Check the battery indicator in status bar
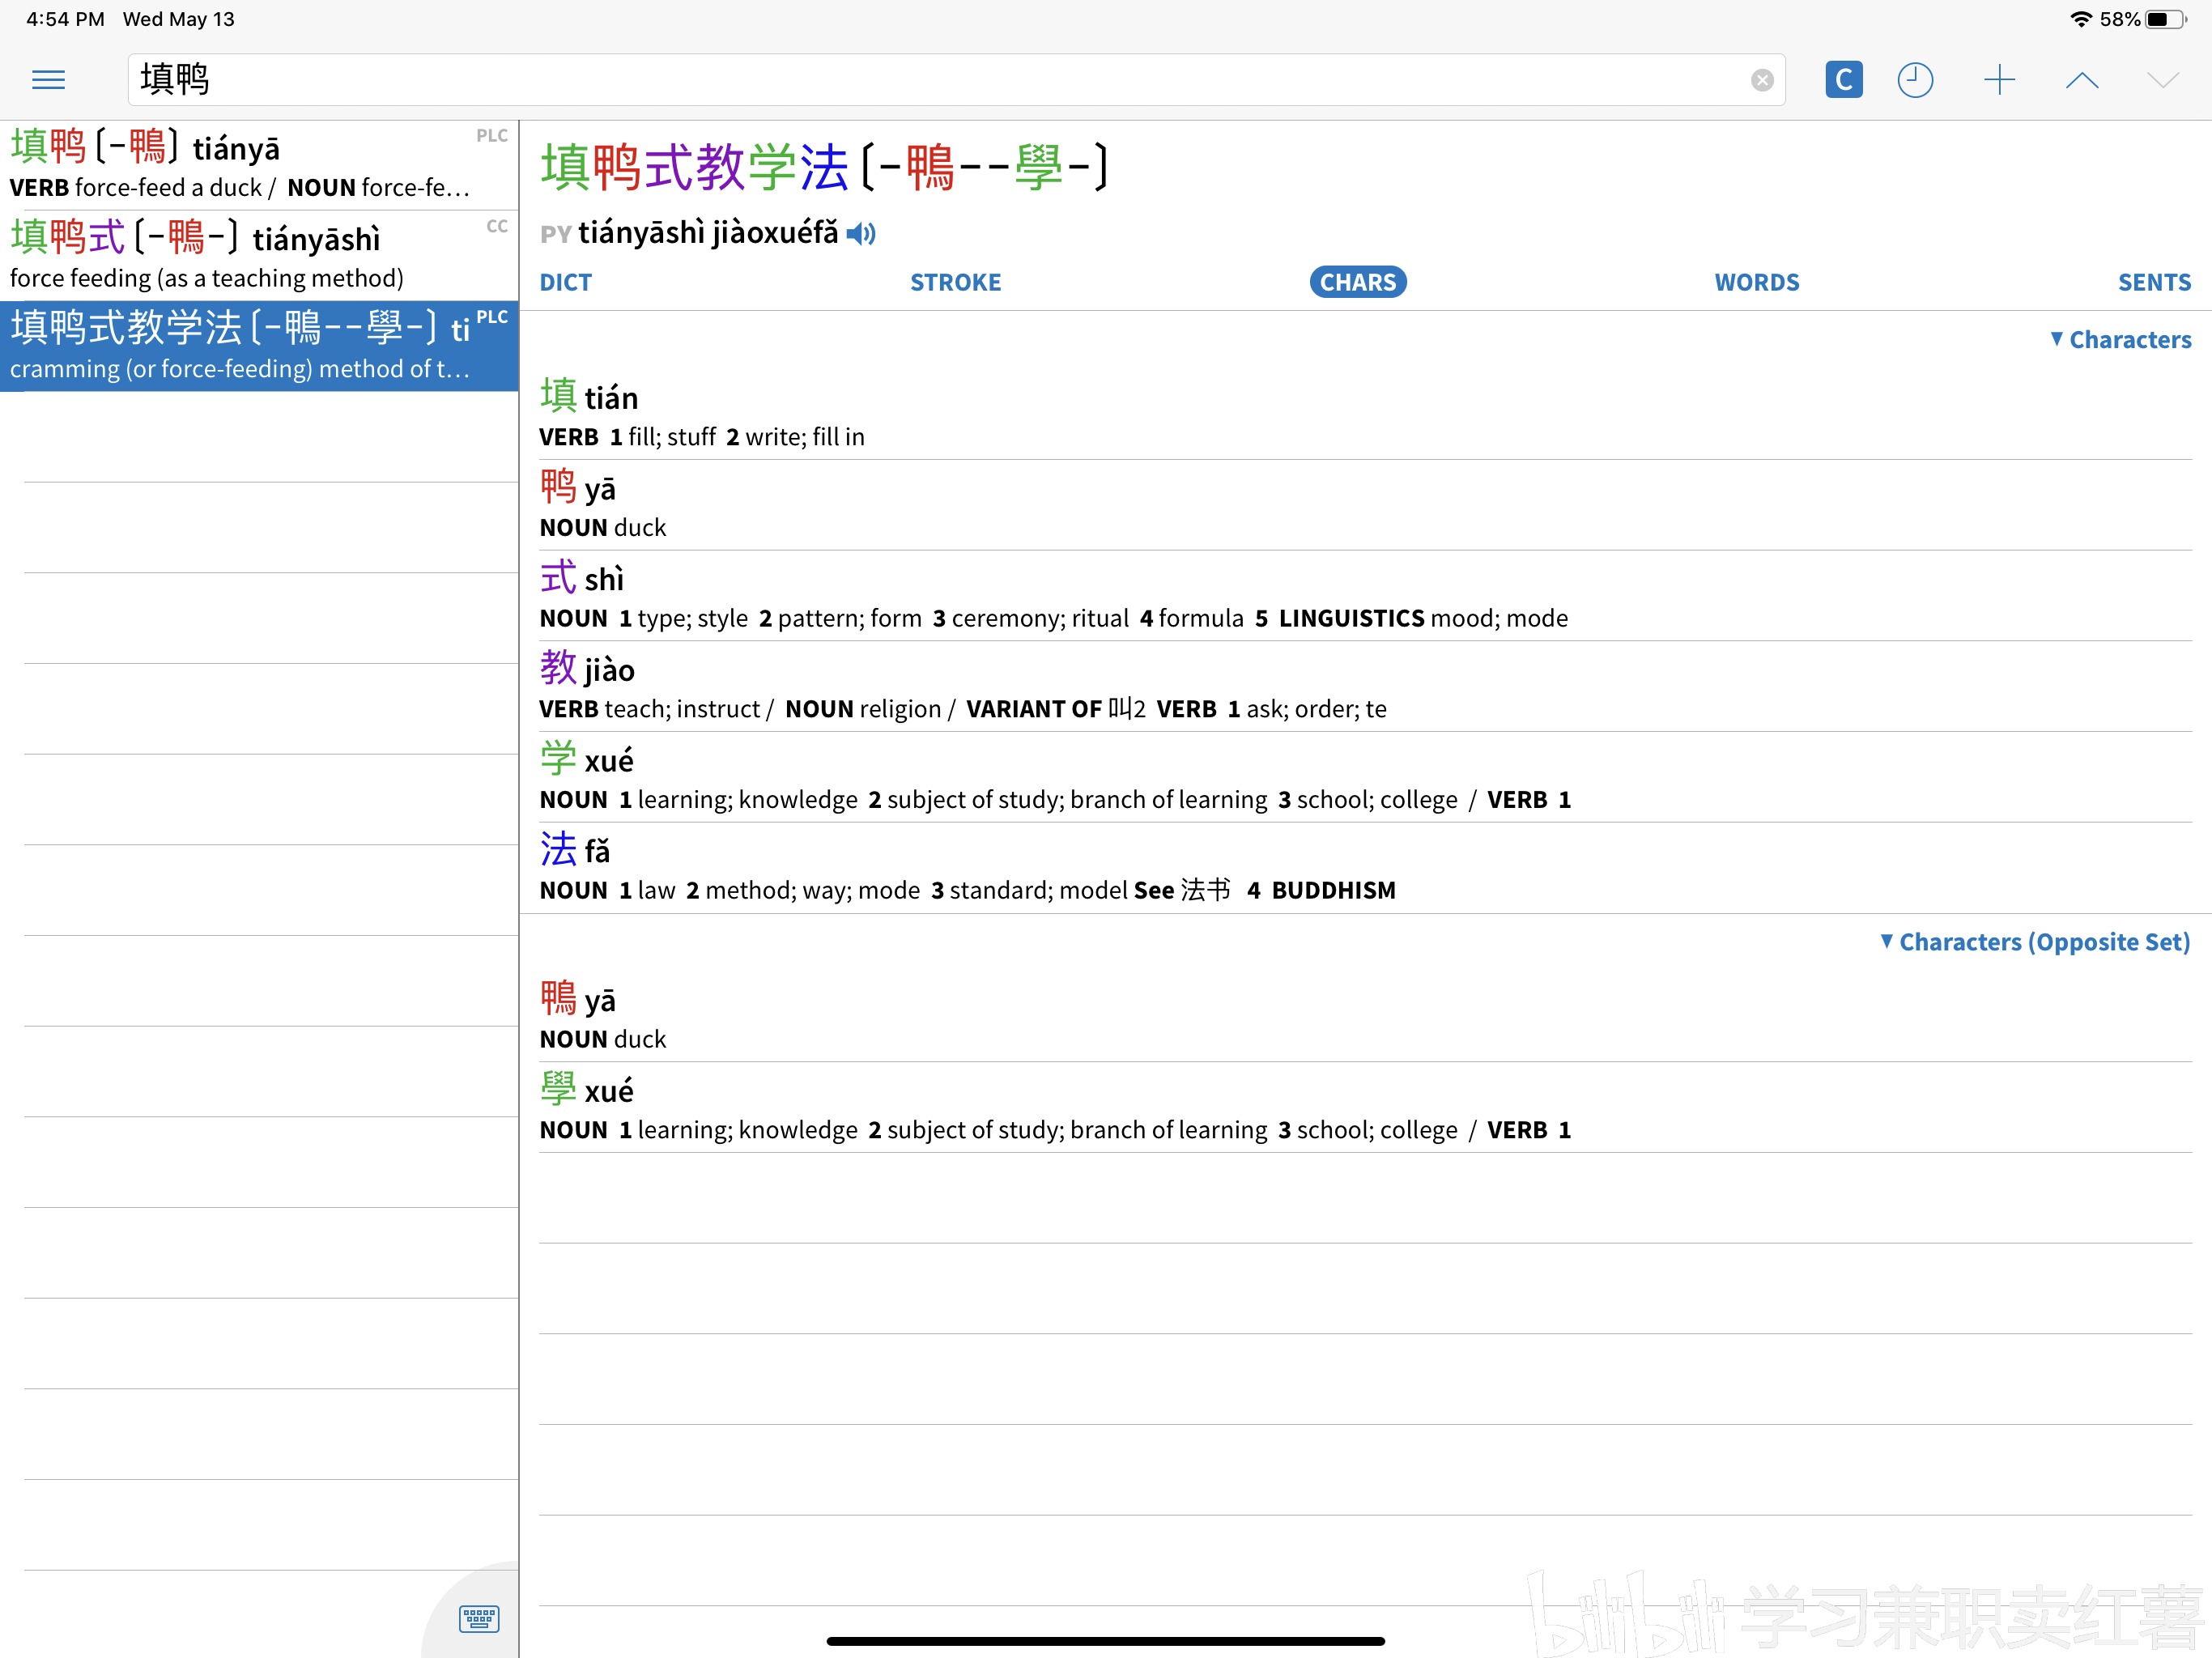Viewport: 2212px width, 1658px height. click(2164, 19)
